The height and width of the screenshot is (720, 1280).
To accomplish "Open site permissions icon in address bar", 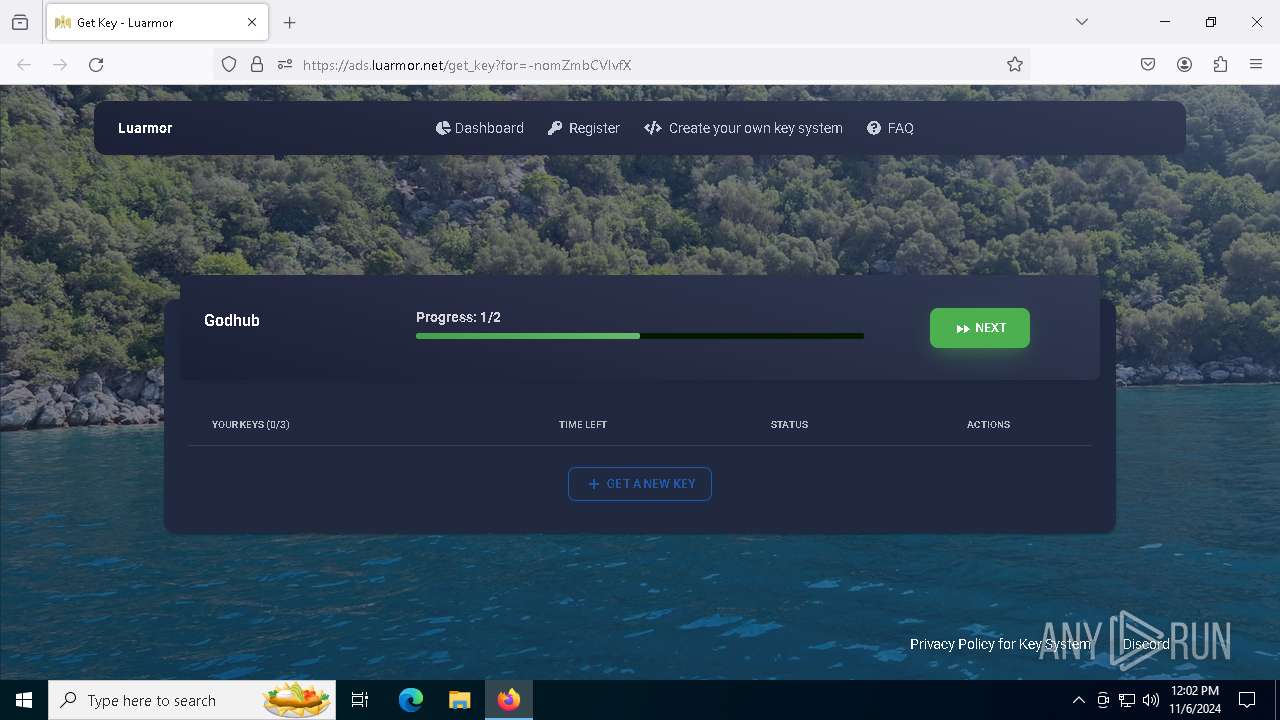I will pyautogui.click(x=285, y=65).
